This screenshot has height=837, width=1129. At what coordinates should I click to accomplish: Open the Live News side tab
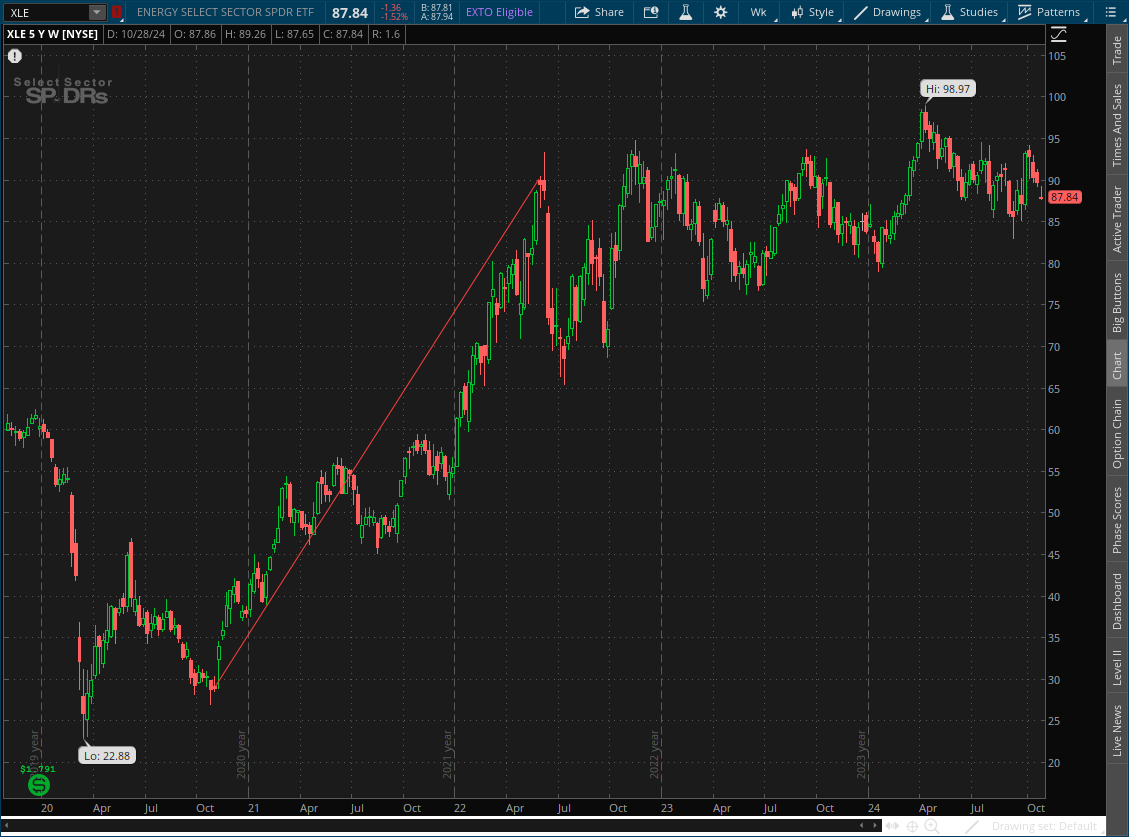pyautogui.click(x=1117, y=730)
